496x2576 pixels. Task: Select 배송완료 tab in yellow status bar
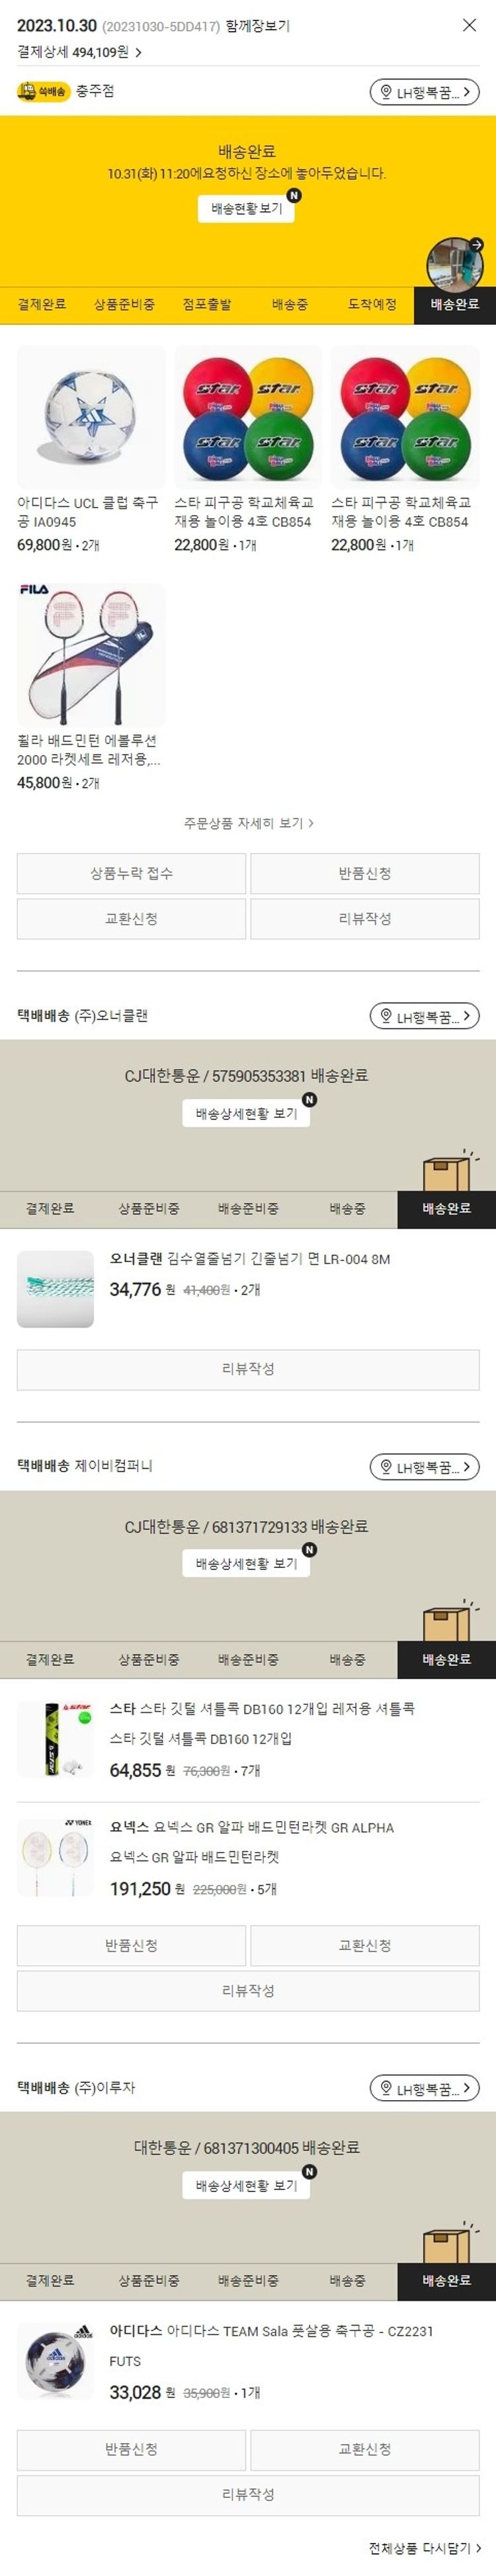click(454, 304)
